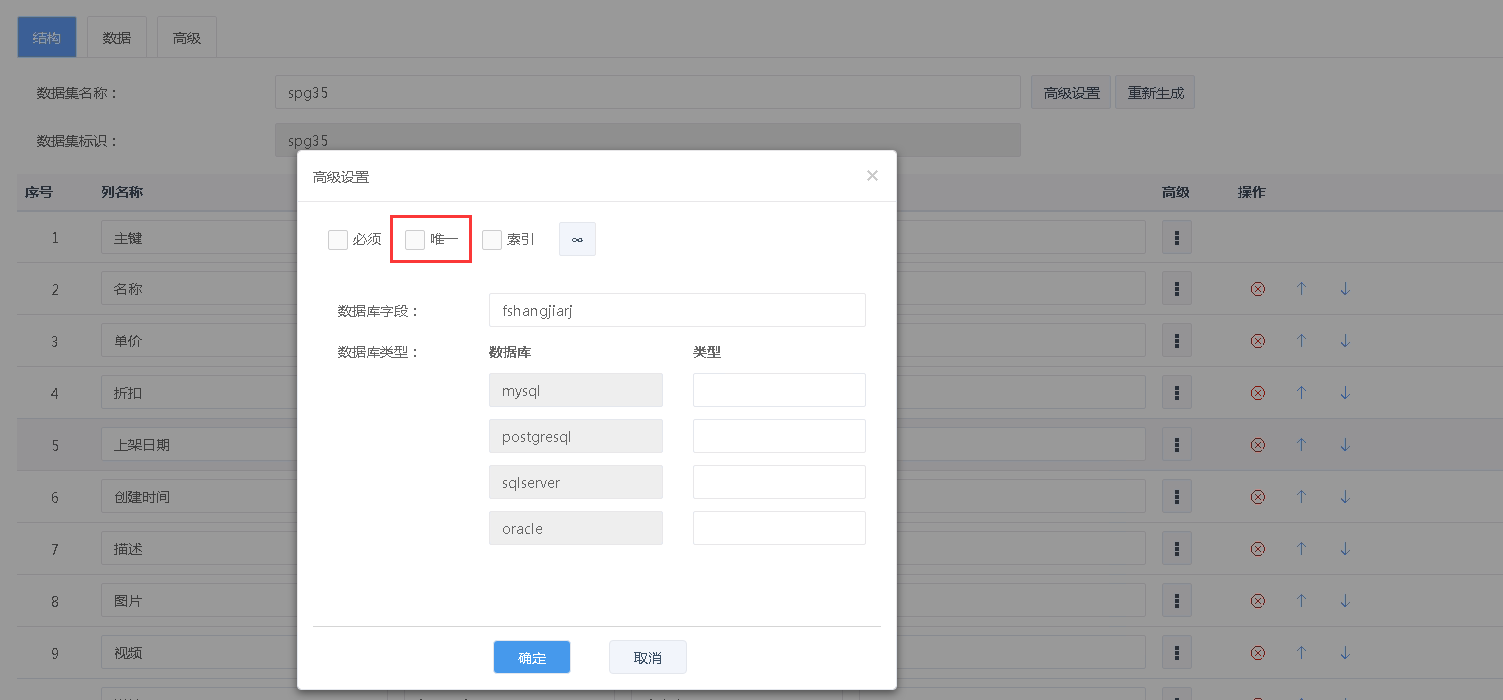Screen dimensions: 1503x700
Task: Click the 创建时间 column name field
Action: (x=198, y=497)
